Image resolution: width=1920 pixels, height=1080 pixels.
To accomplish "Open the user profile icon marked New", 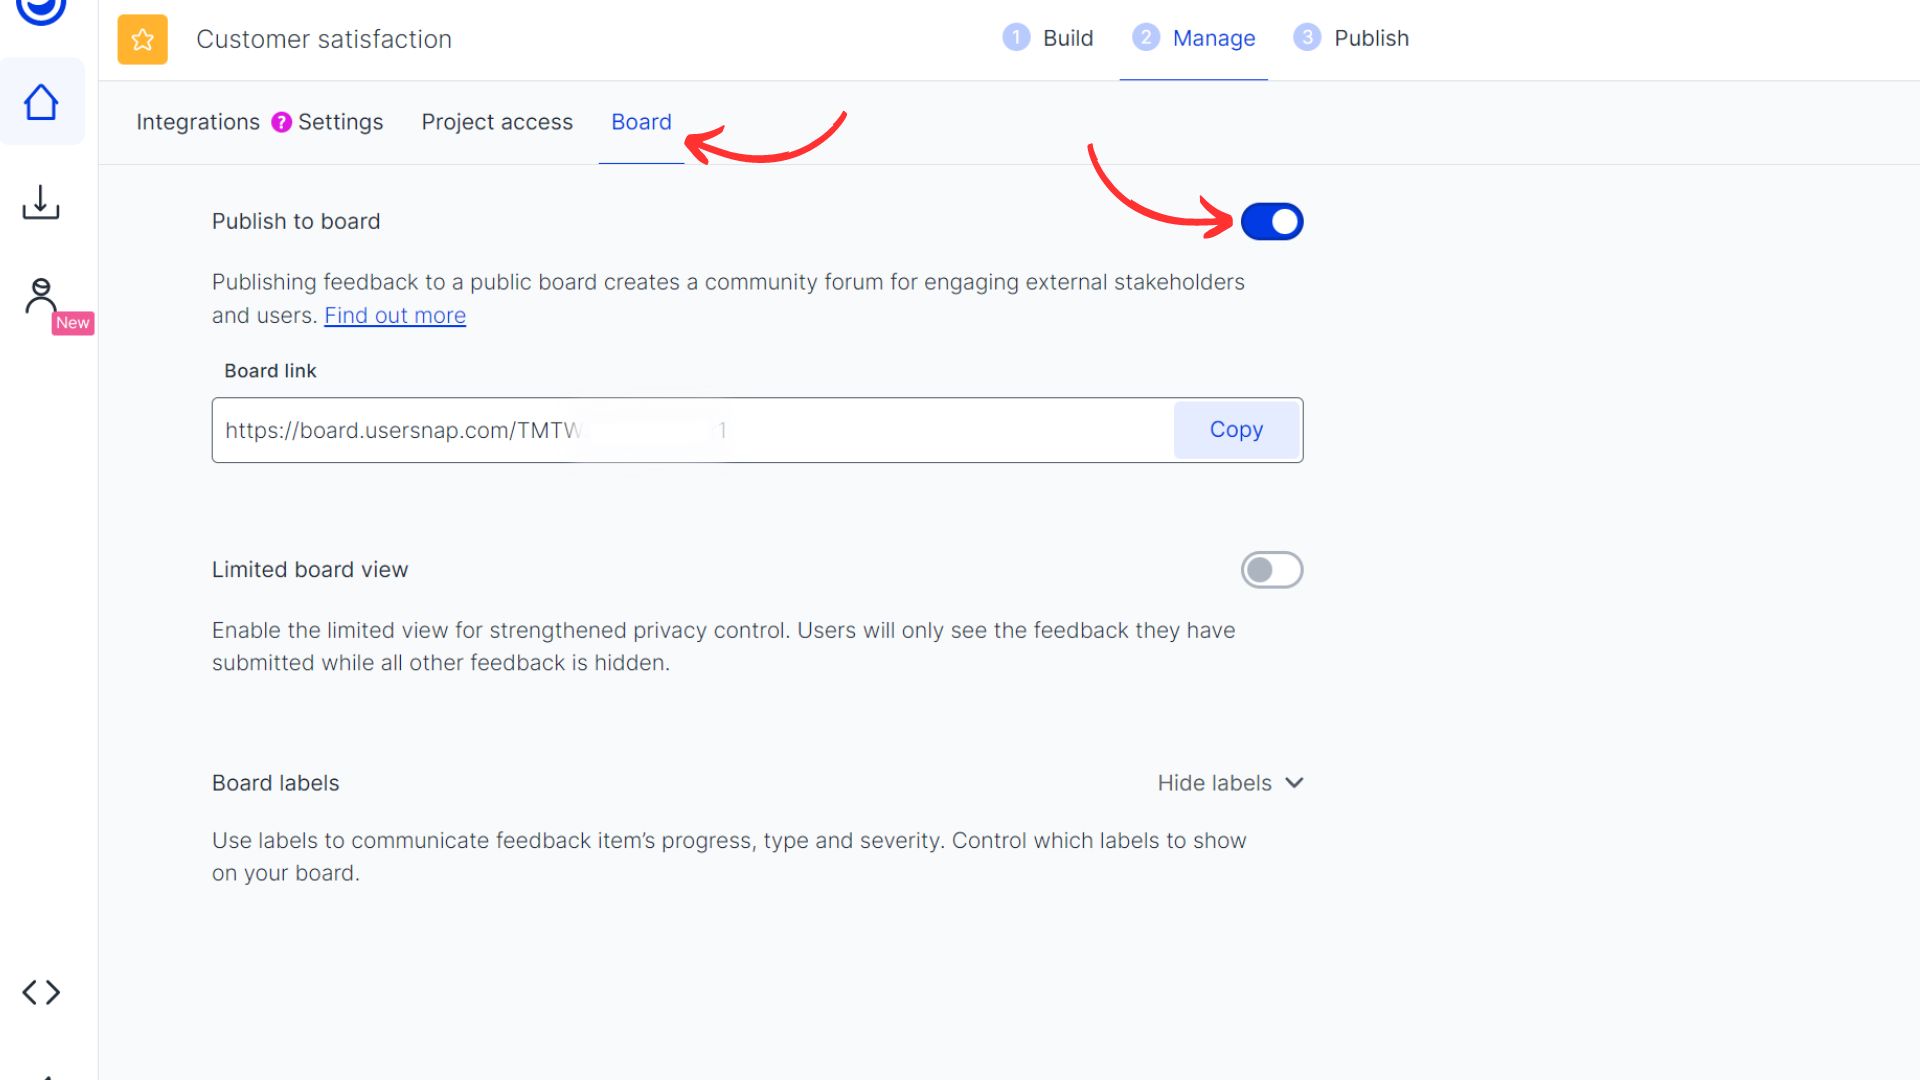I will [41, 297].
